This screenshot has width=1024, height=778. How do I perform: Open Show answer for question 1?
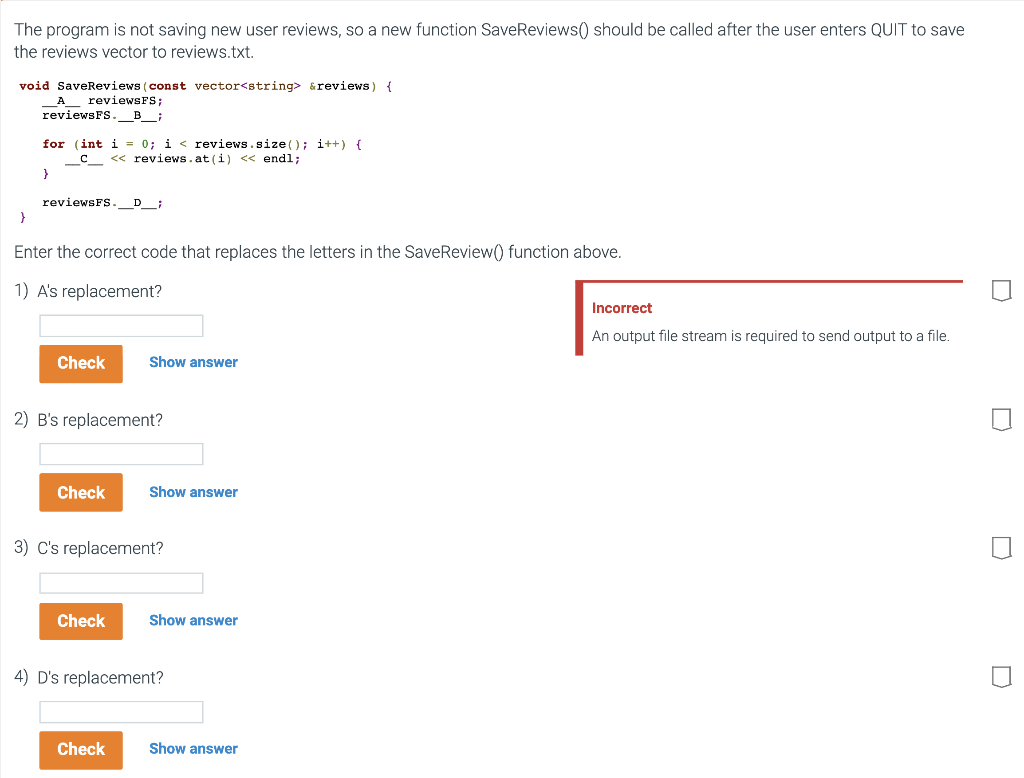(193, 361)
